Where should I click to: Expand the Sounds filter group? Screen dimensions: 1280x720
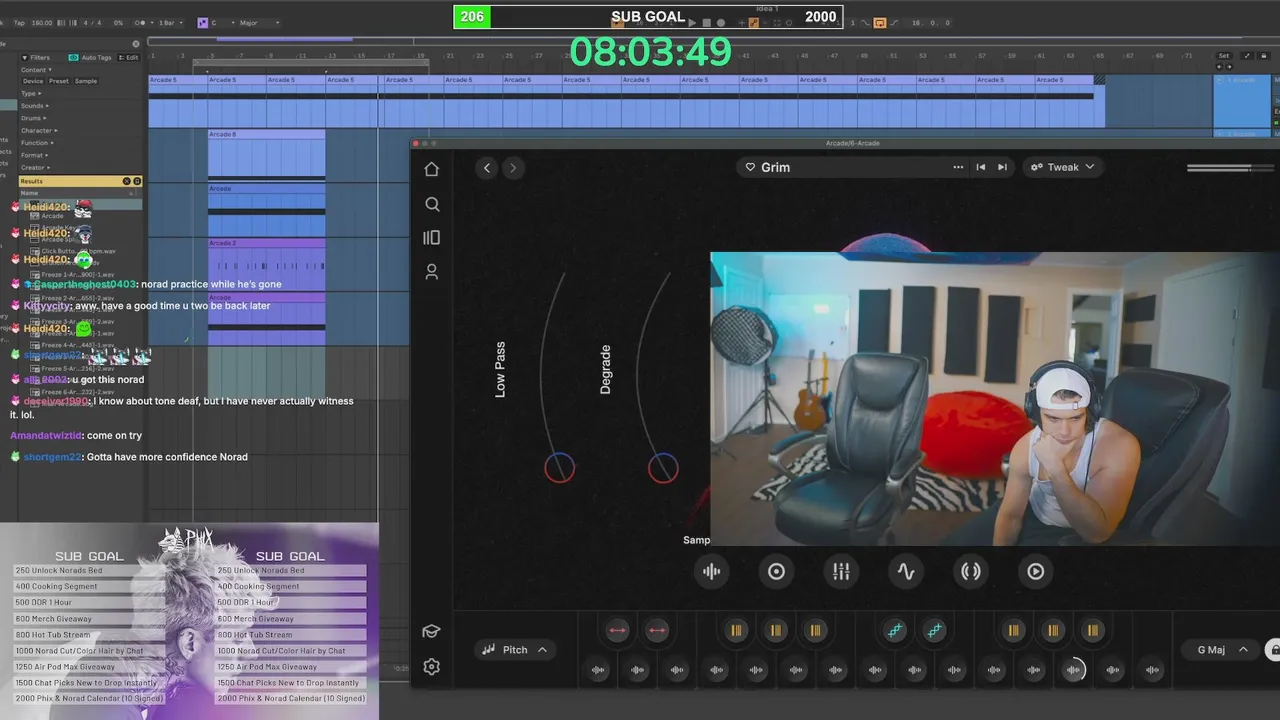point(35,105)
